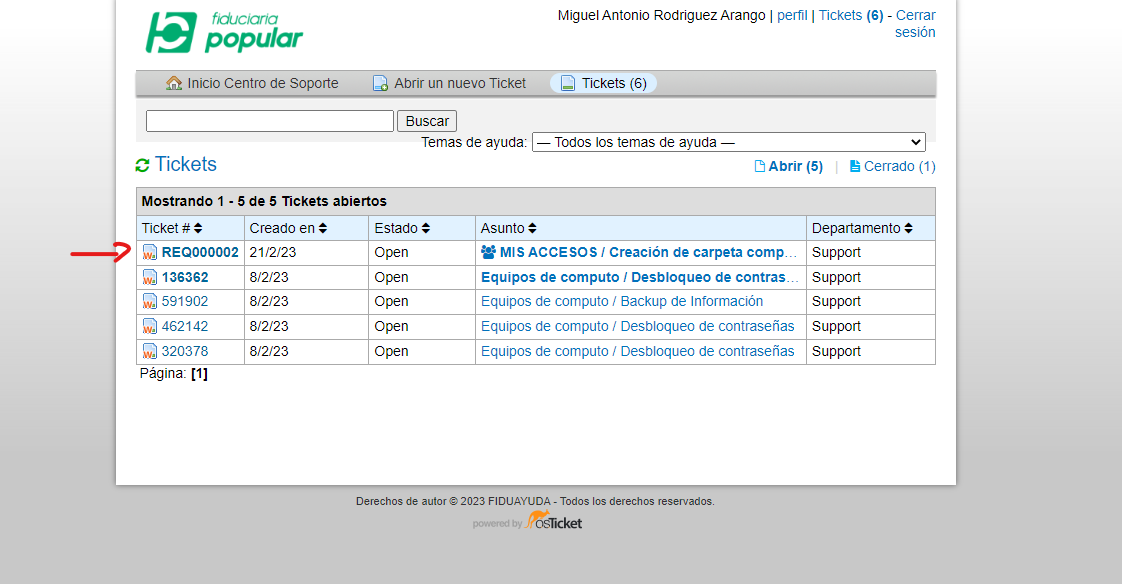Open the Backup de Información ticket

tap(621, 302)
